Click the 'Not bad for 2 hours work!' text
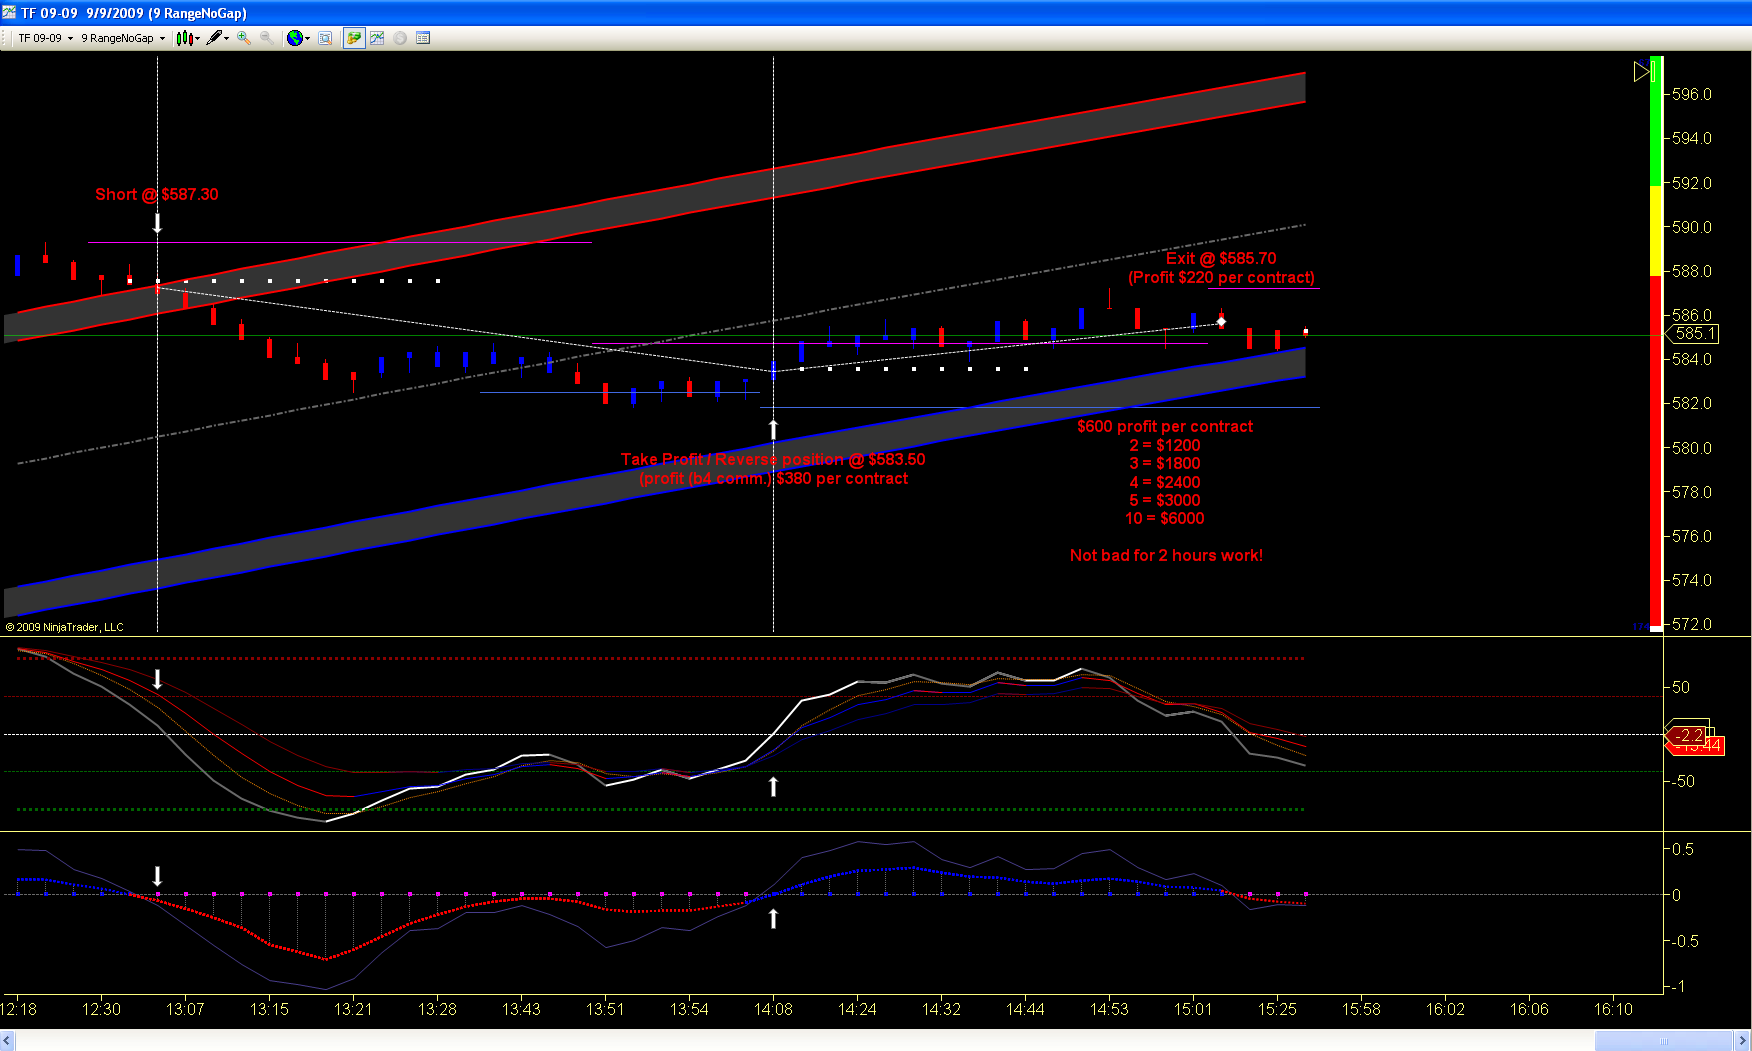 click(1166, 555)
